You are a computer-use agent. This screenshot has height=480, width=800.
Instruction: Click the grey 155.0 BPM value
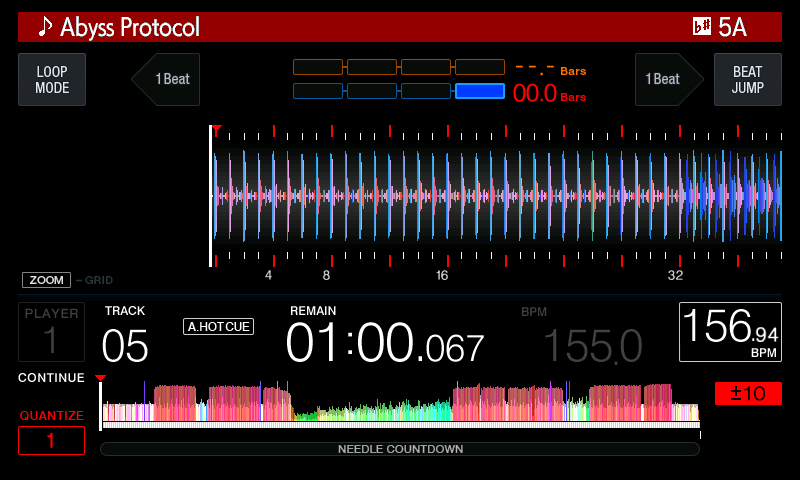pos(592,346)
